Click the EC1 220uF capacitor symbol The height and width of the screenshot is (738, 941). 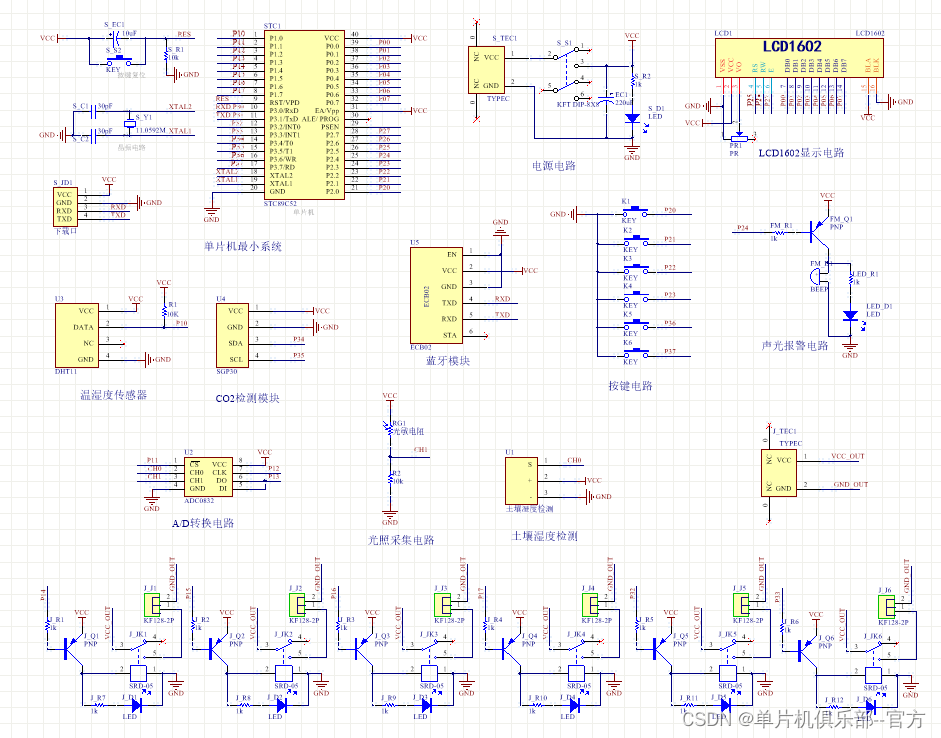[607, 100]
